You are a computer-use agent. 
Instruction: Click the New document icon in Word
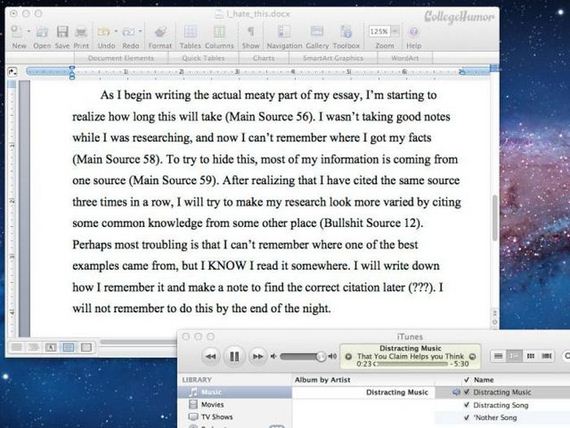(16, 31)
